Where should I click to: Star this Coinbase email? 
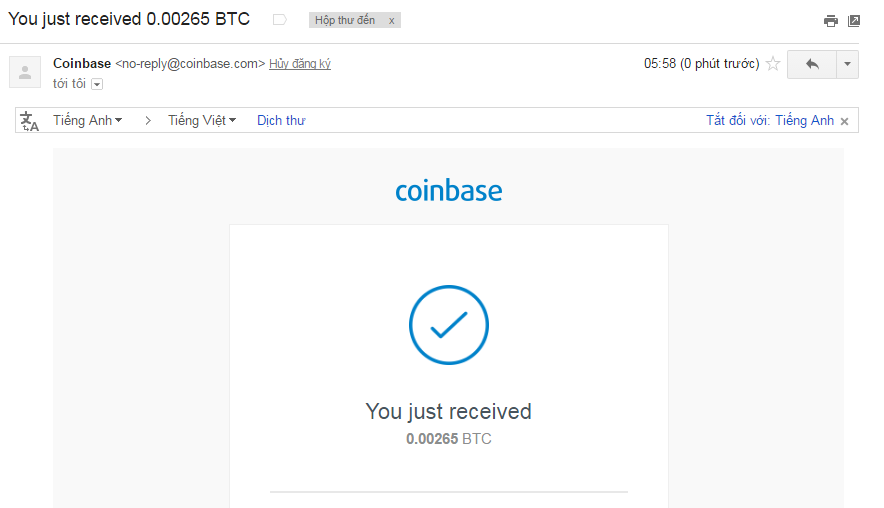coord(773,64)
